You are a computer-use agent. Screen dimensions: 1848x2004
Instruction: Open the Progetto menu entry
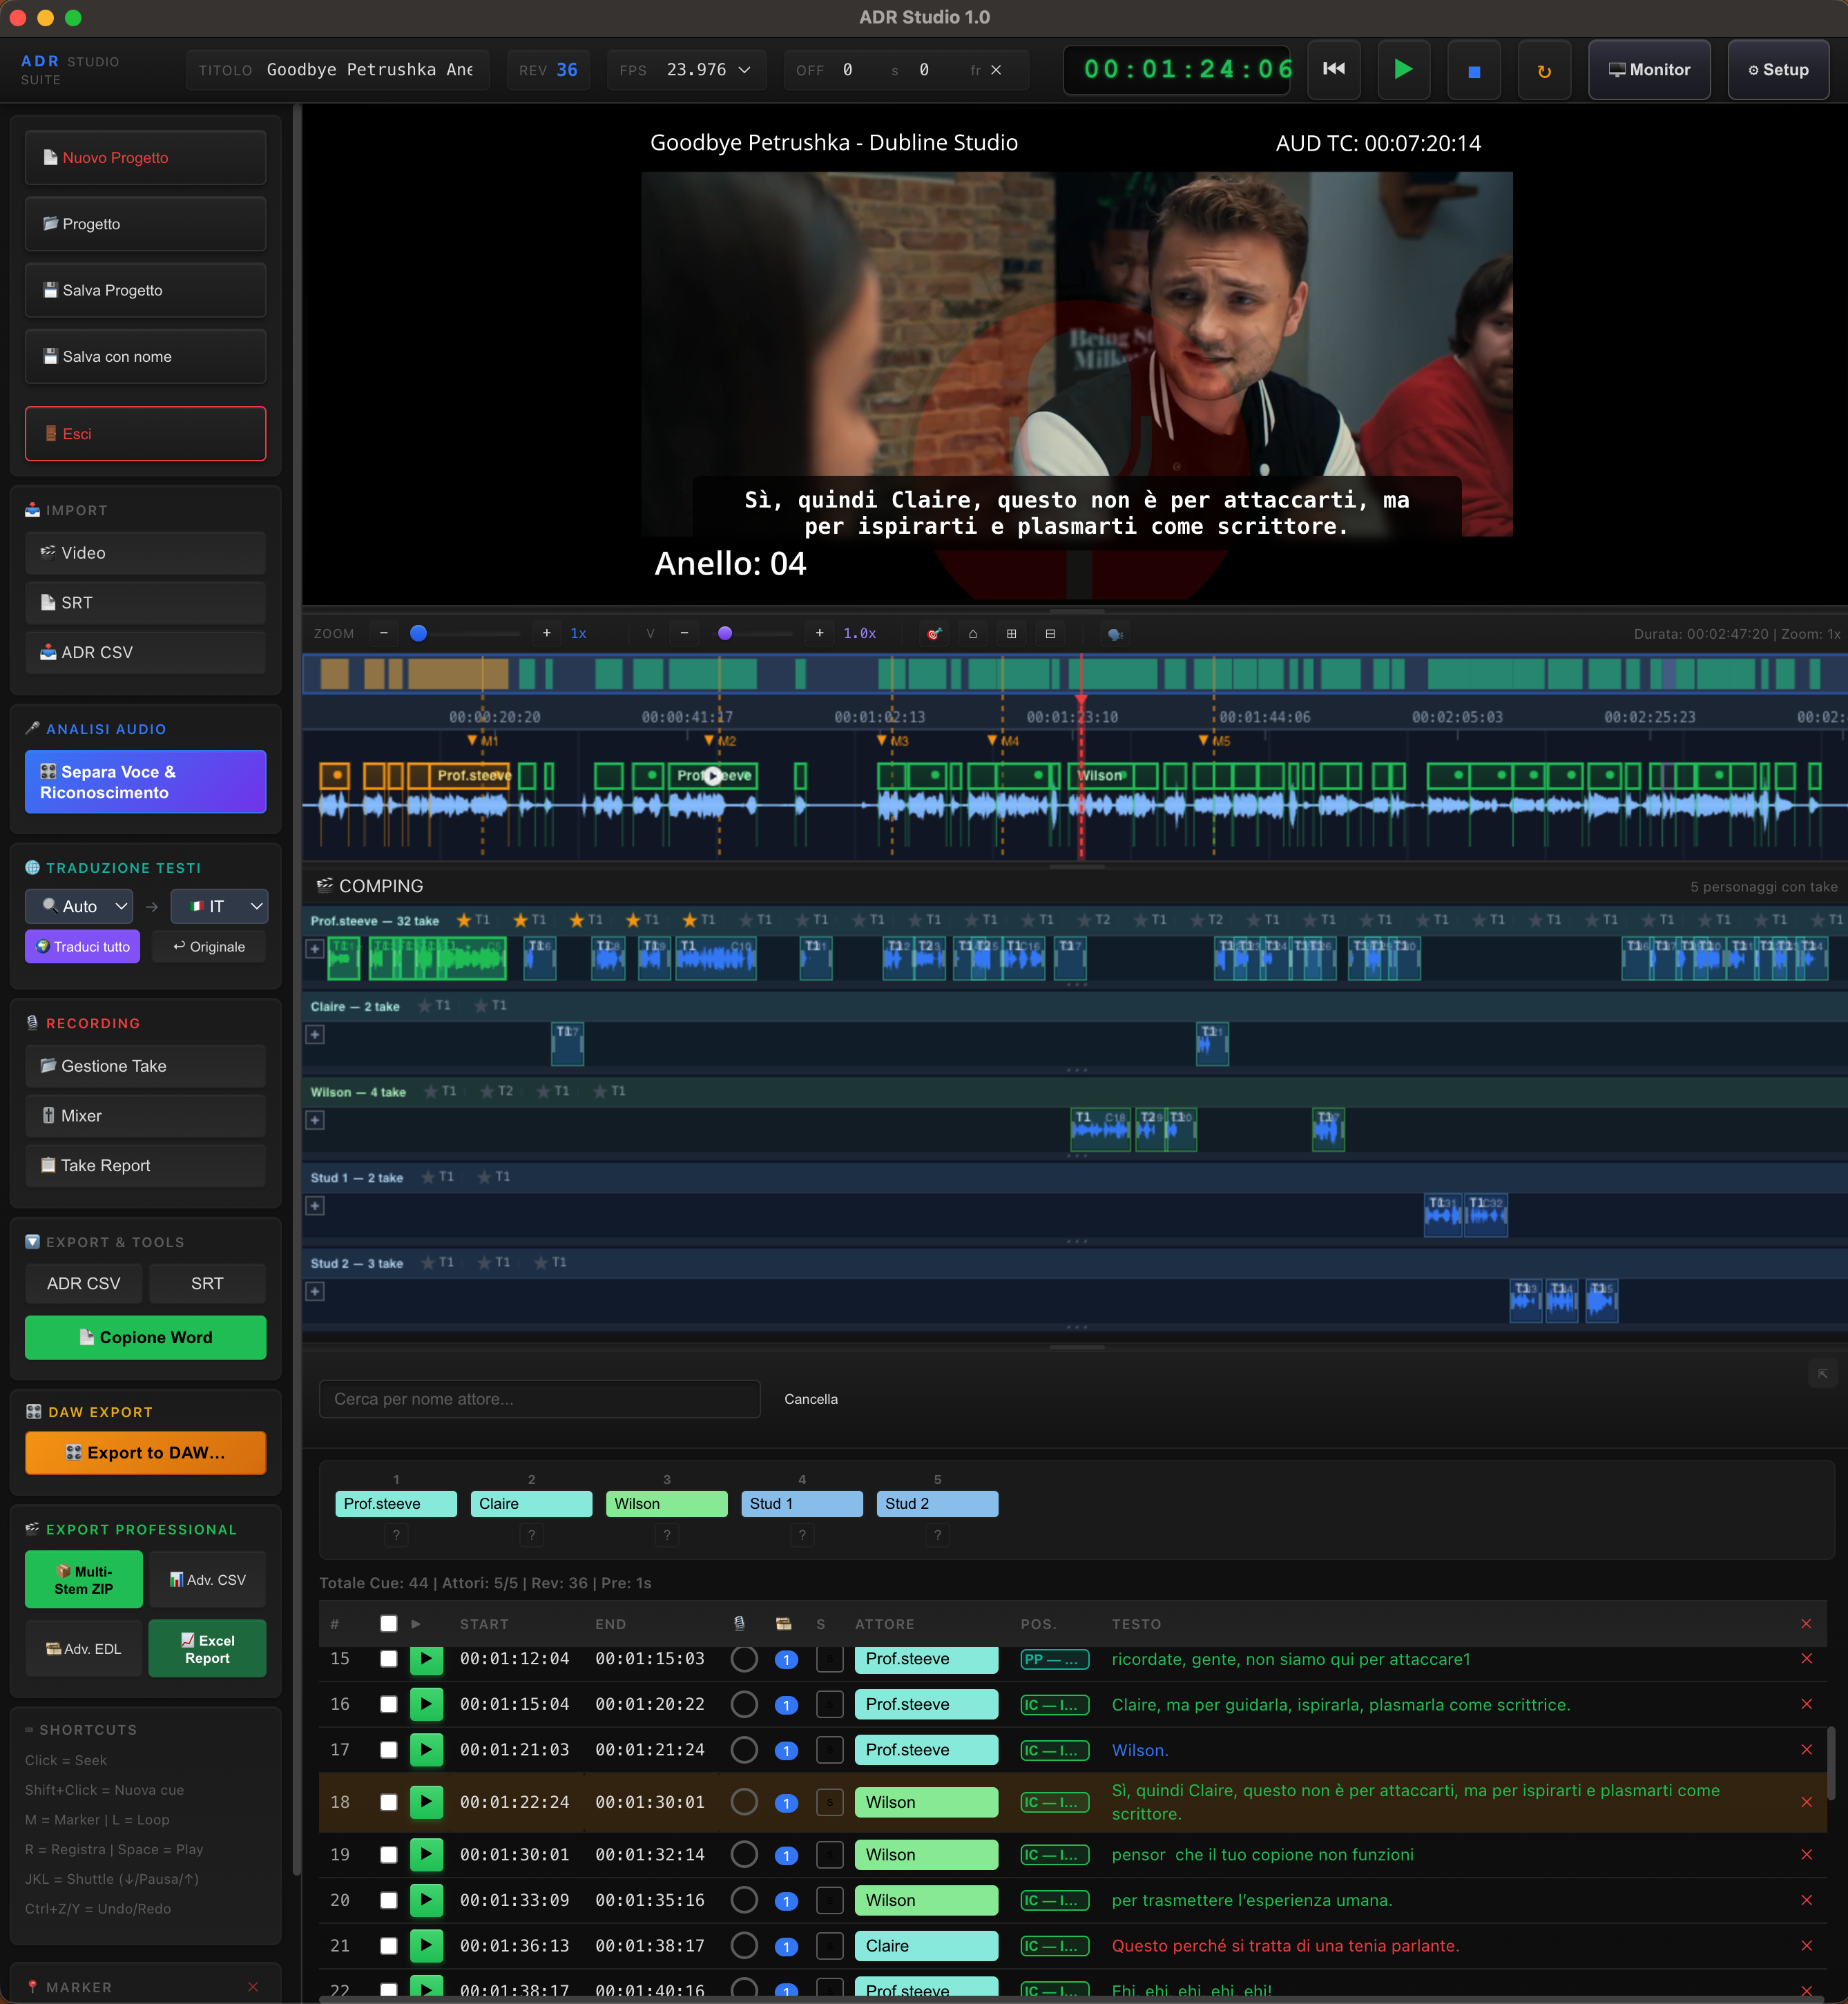[146, 224]
